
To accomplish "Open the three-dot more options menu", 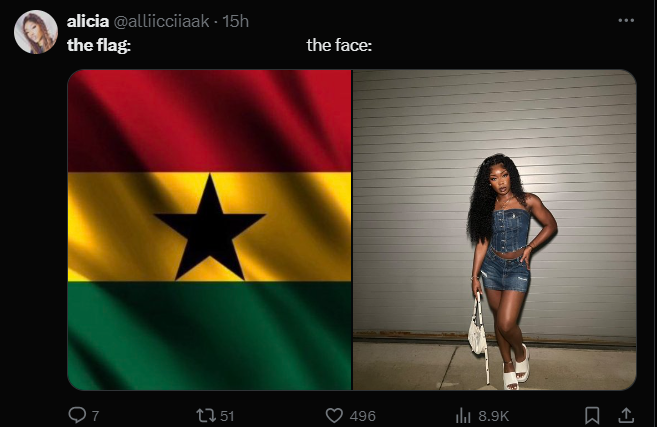I will coord(627,20).
